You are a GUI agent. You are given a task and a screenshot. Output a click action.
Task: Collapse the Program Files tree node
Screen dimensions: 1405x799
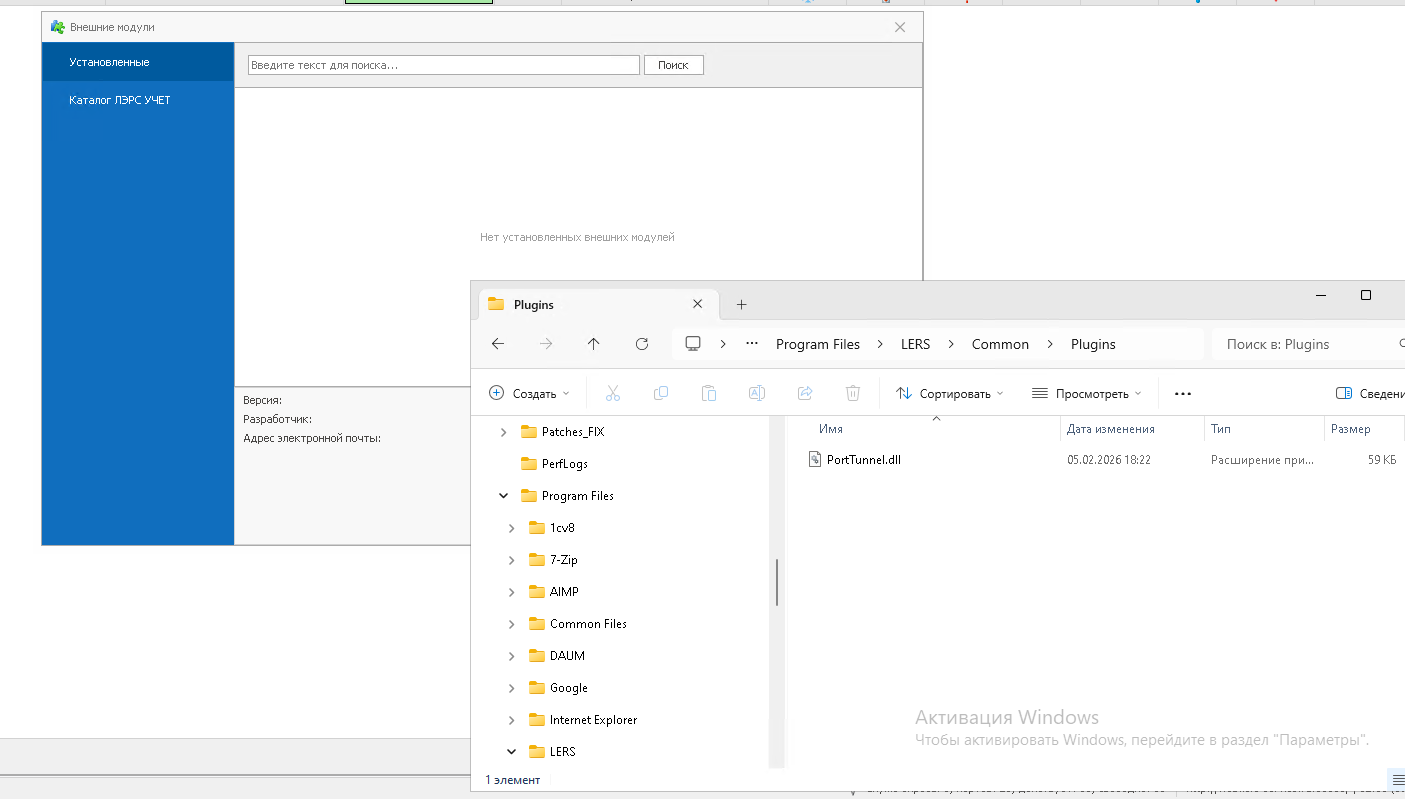pyautogui.click(x=503, y=496)
